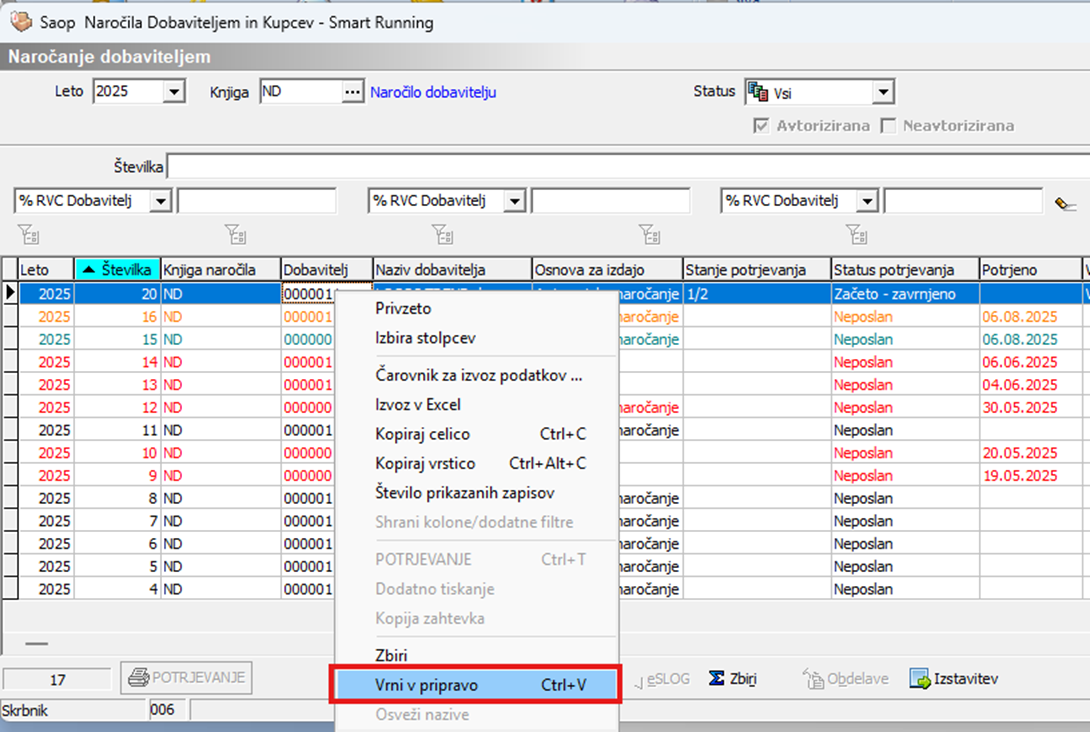Click the Knjiga naročila column header

[220, 270]
